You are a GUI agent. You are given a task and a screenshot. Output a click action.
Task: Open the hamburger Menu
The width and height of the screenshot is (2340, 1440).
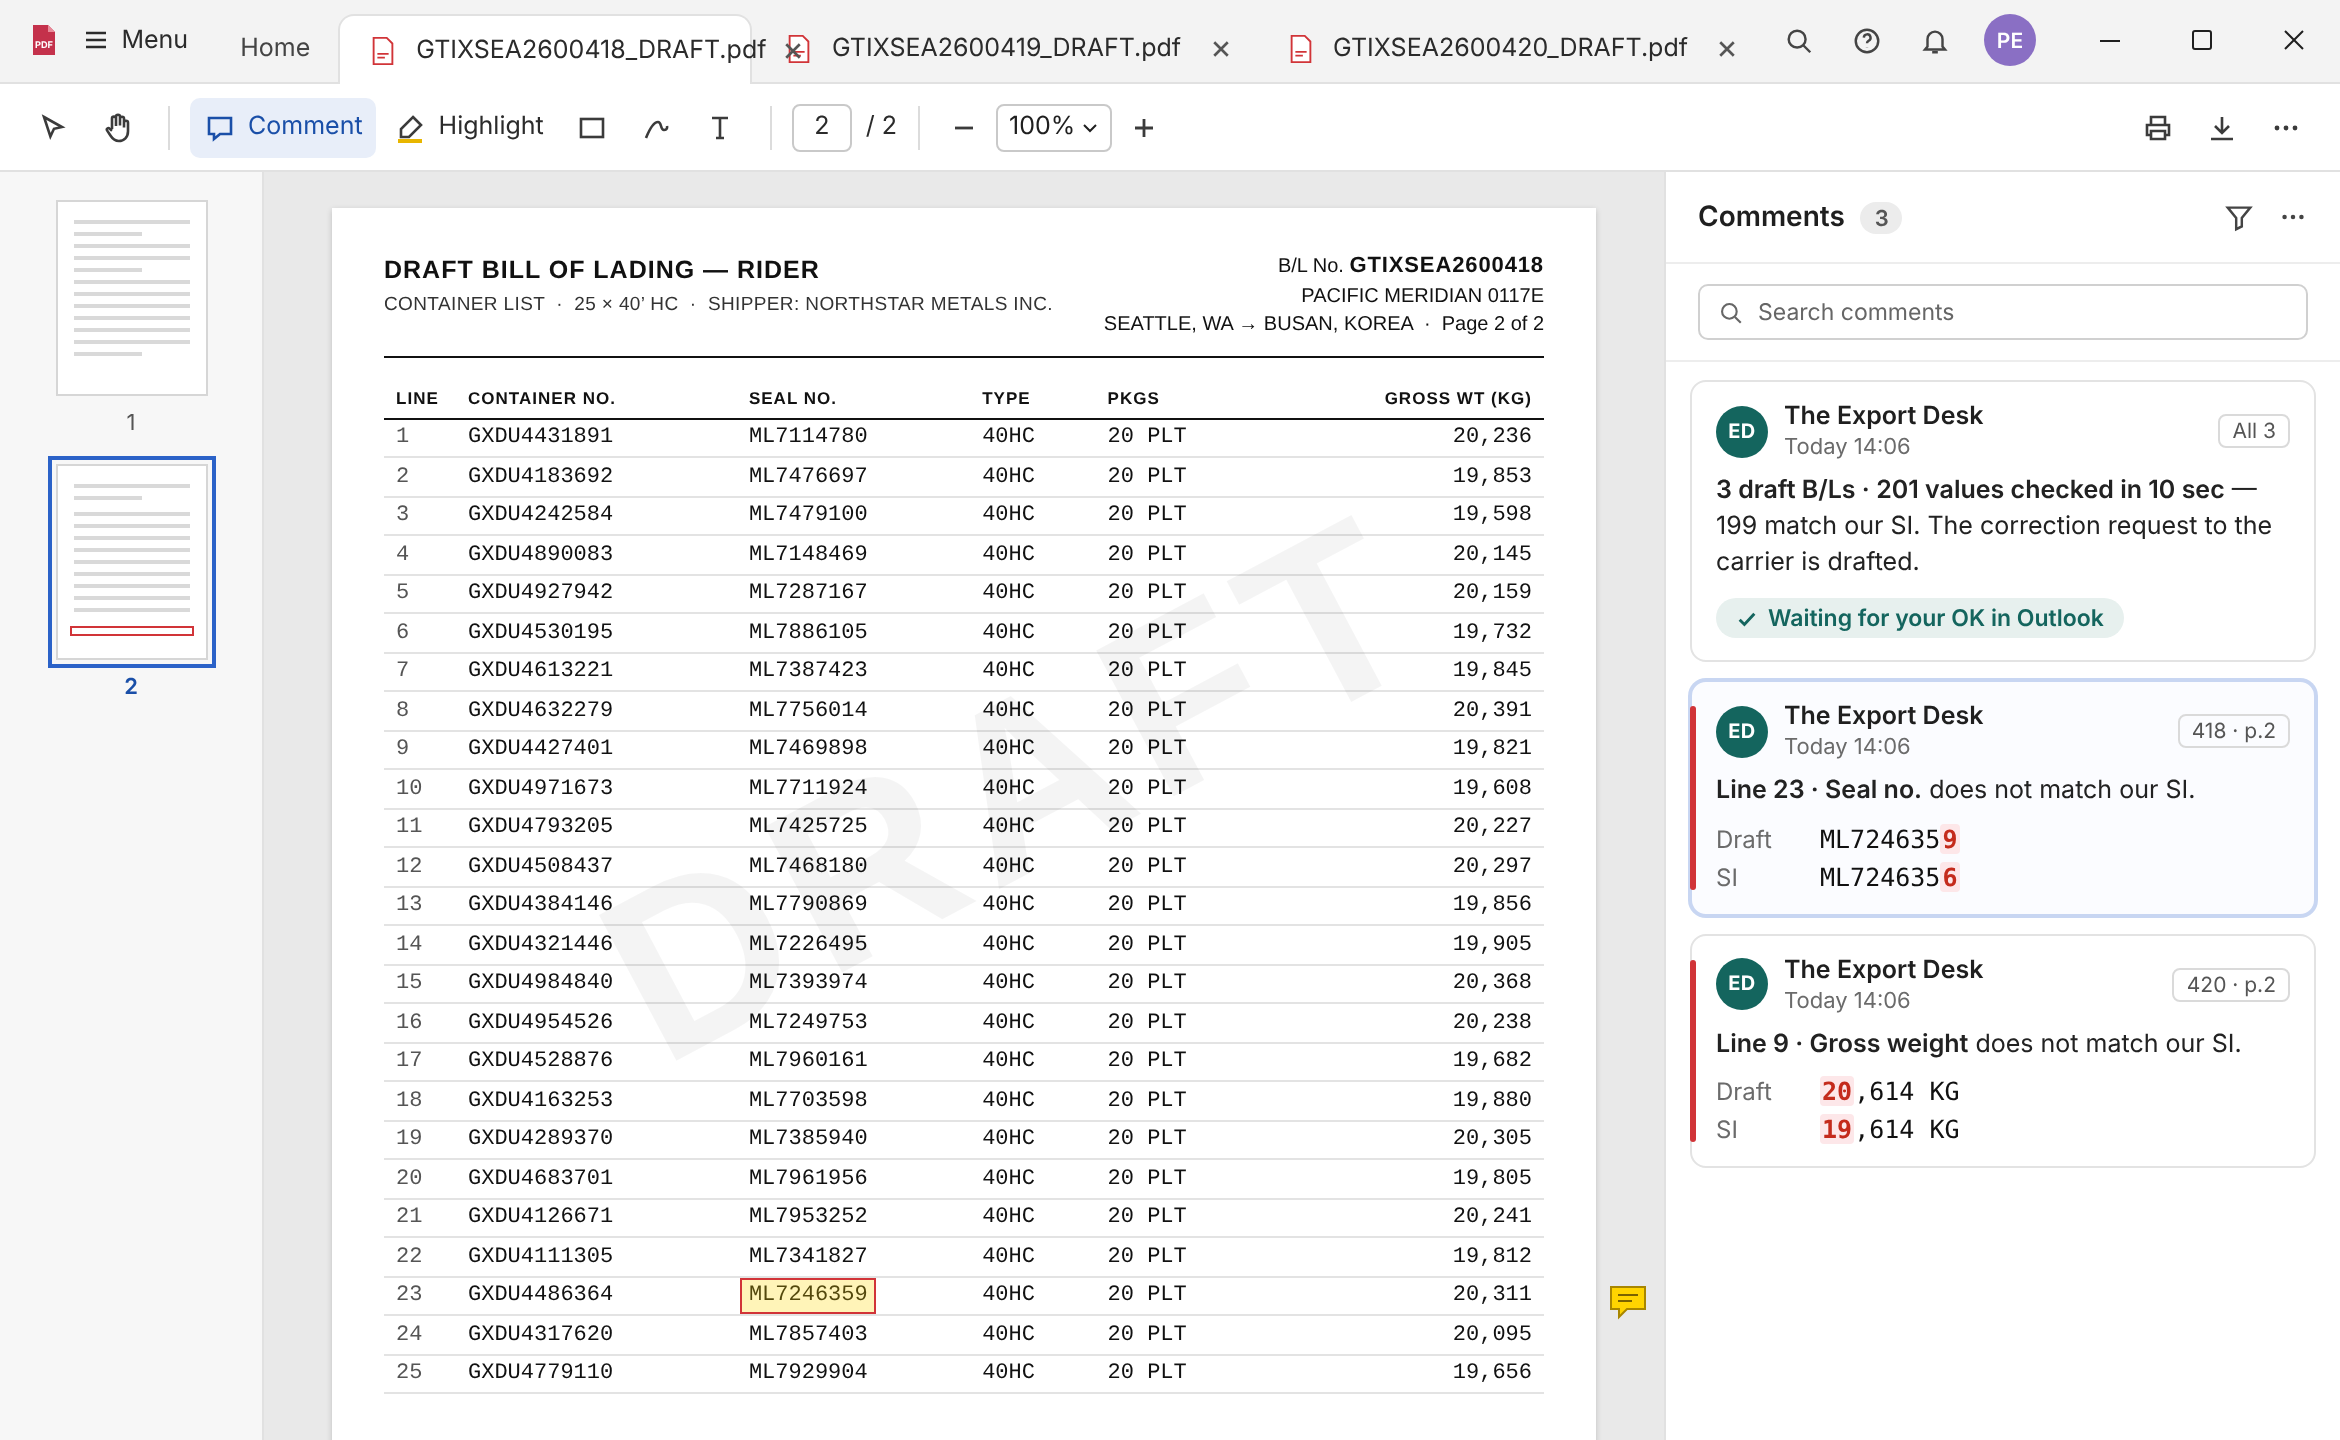point(137,40)
